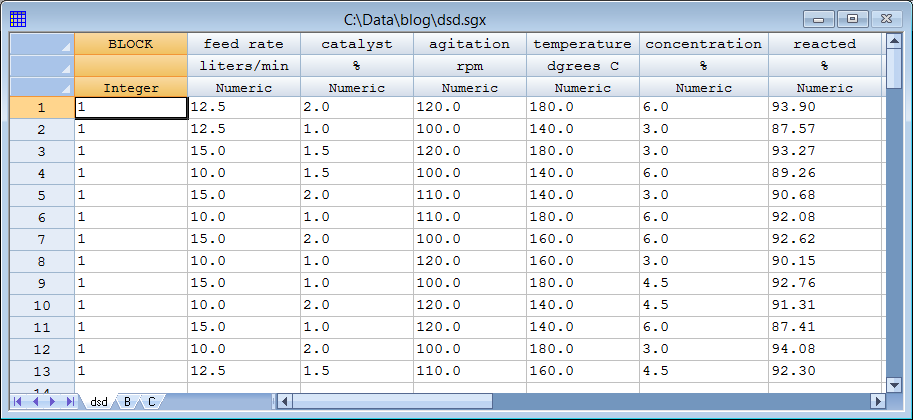
Task: Select row 7 by its row header
Action: (x=41, y=239)
